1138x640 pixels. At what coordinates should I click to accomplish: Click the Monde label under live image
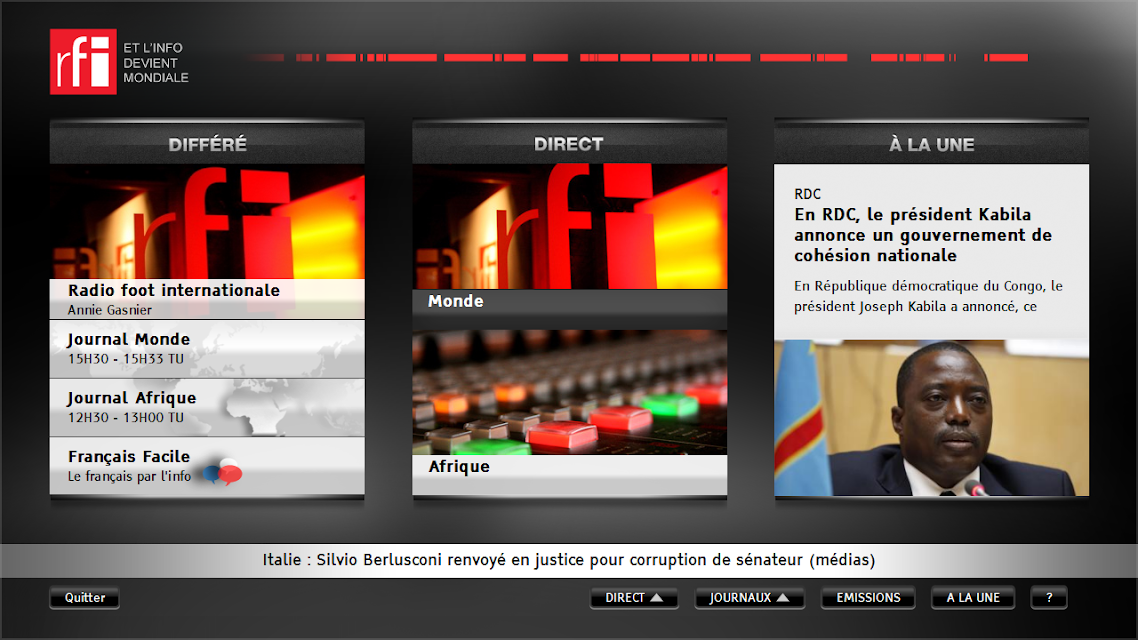coord(456,301)
